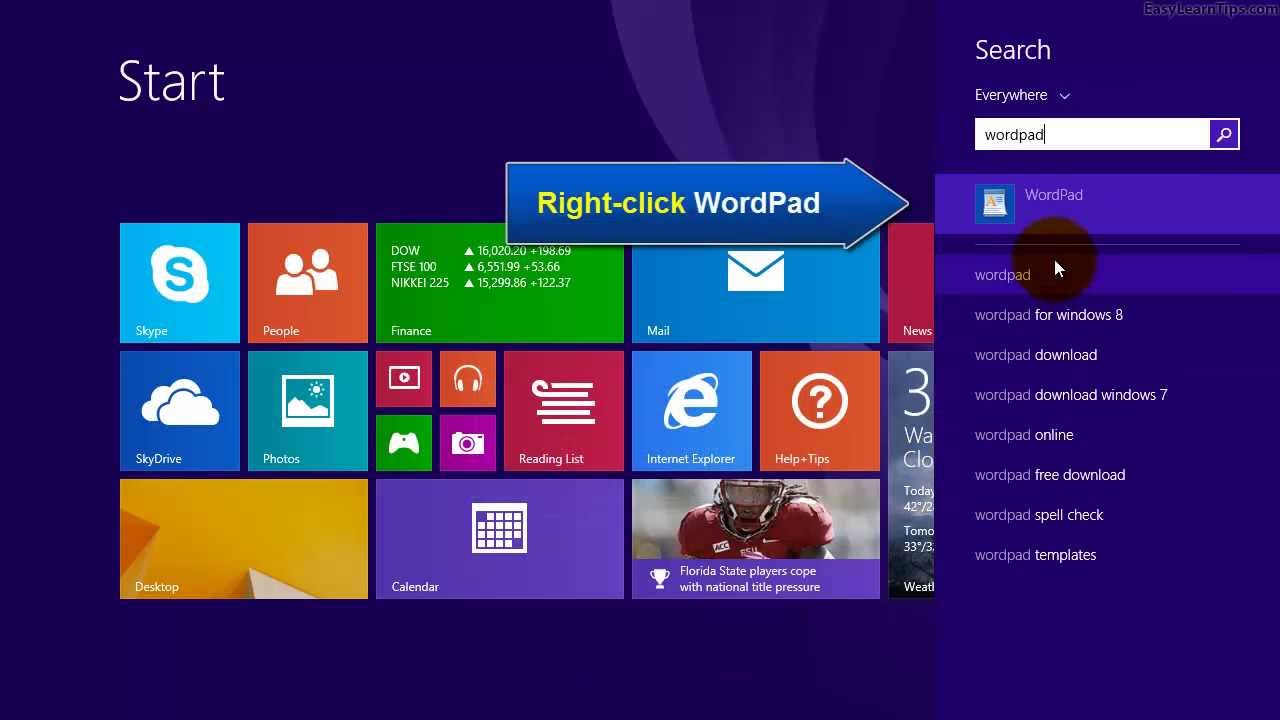Open the Internet Explorer tile
The height and width of the screenshot is (720, 1280).
(x=692, y=411)
